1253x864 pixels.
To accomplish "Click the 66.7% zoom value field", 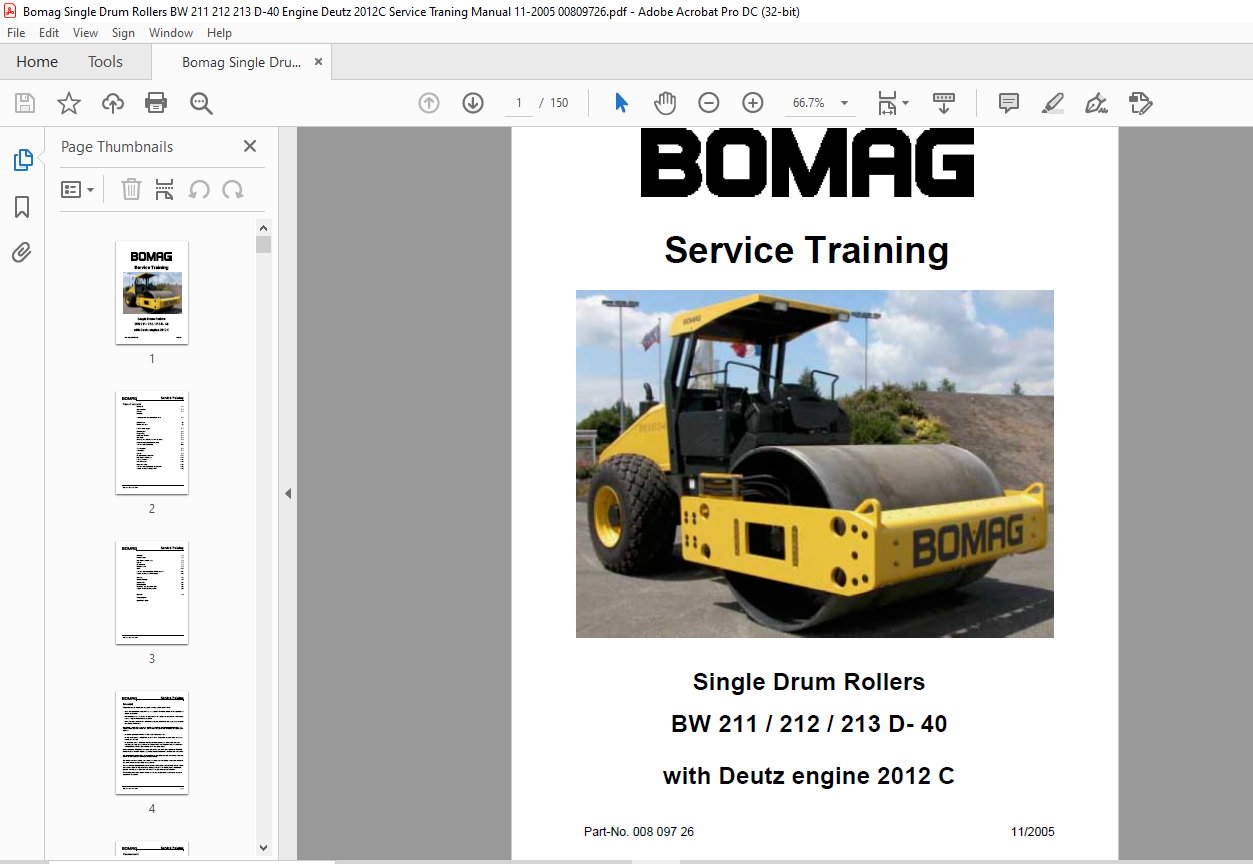I will [x=809, y=103].
